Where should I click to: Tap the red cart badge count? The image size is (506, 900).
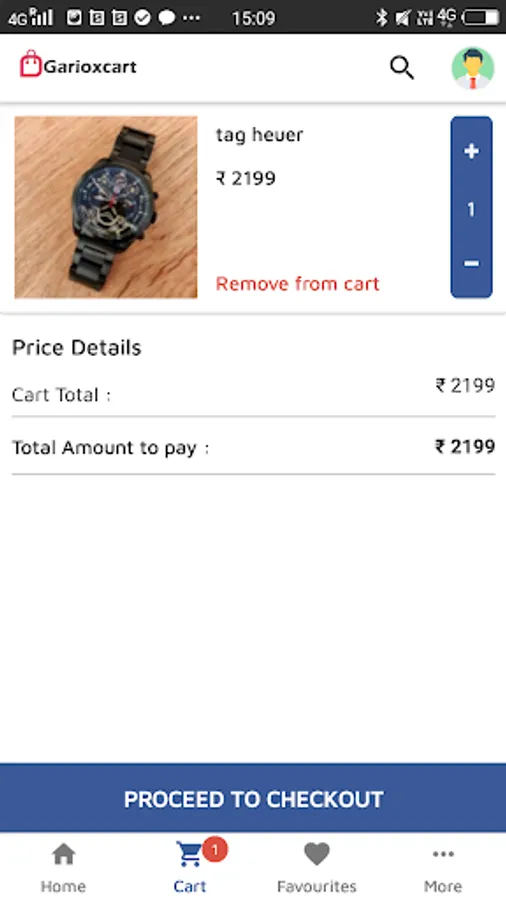tap(215, 849)
